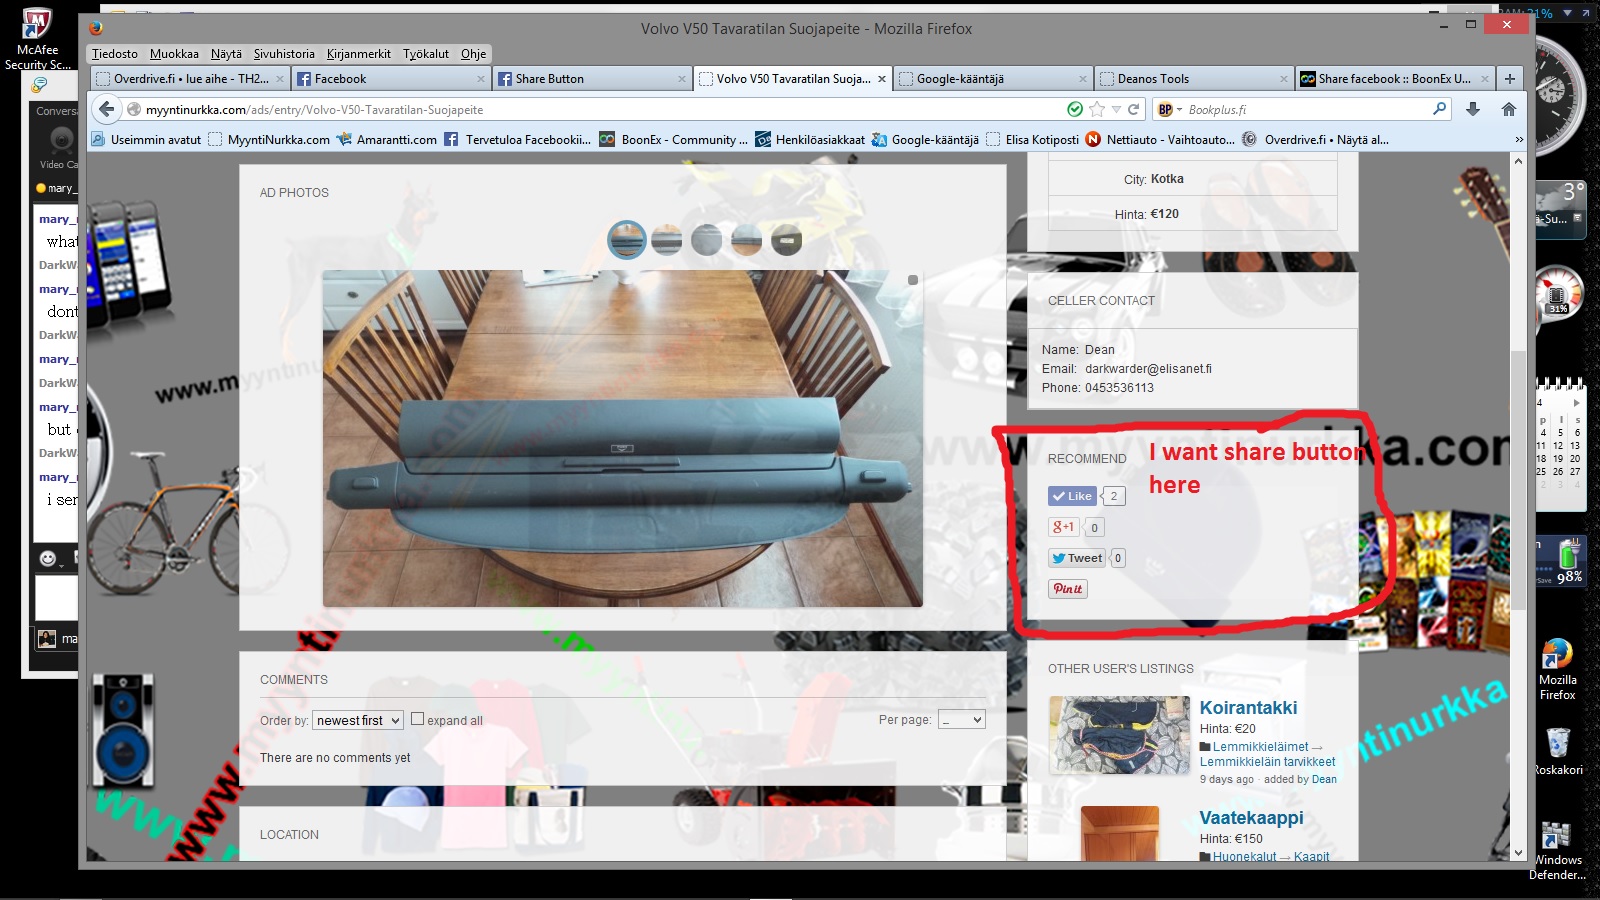Open the Koirantakki listing link

tap(1248, 707)
